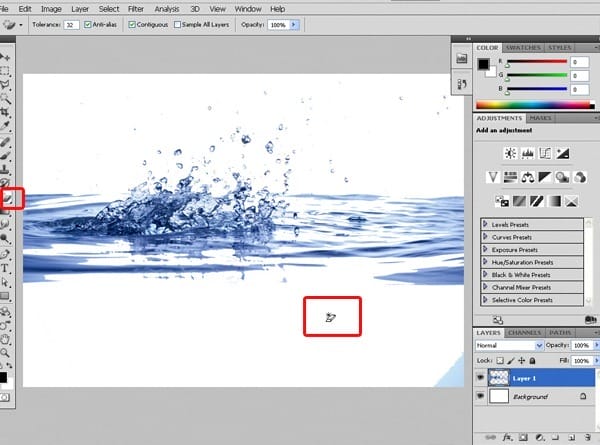Select the Crop tool
600x445 pixels.
(x=5, y=112)
